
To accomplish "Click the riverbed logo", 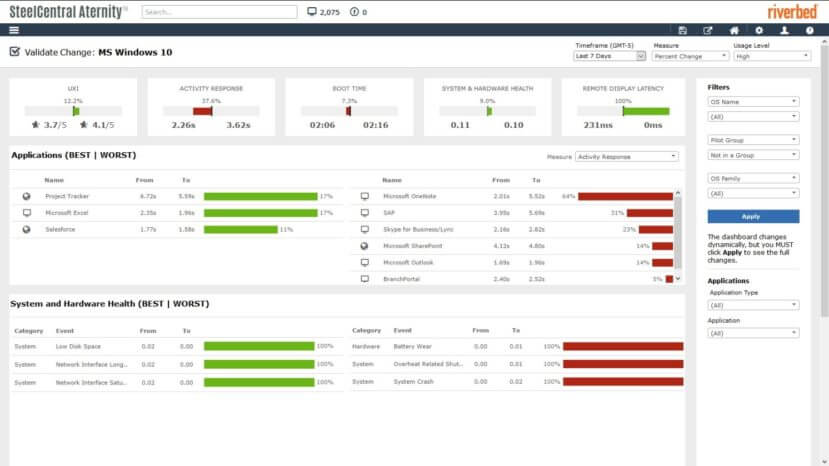I will (x=792, y=12).
